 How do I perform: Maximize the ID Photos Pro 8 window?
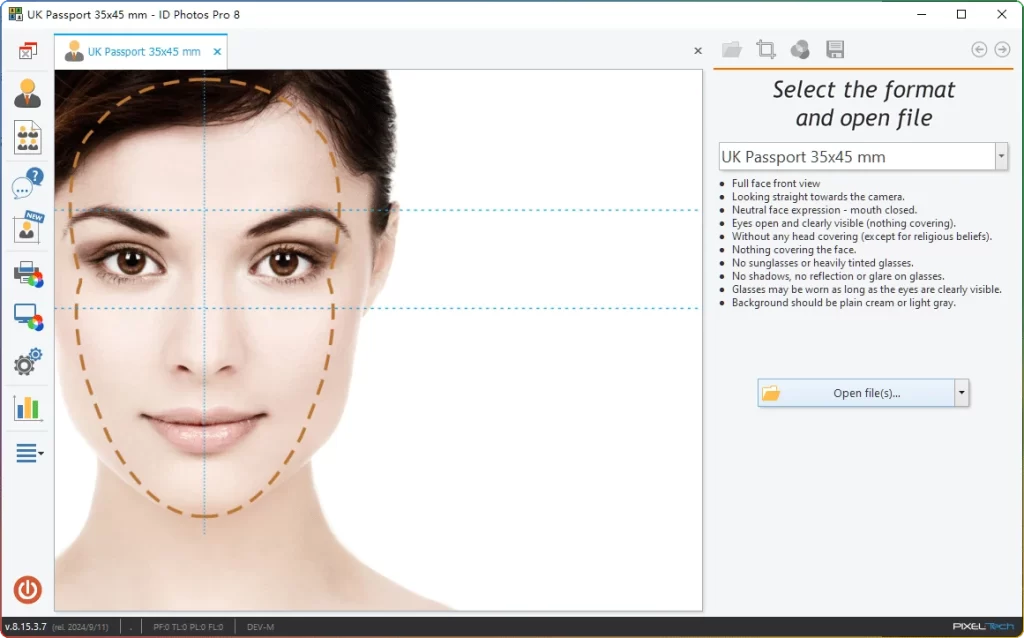961,14
